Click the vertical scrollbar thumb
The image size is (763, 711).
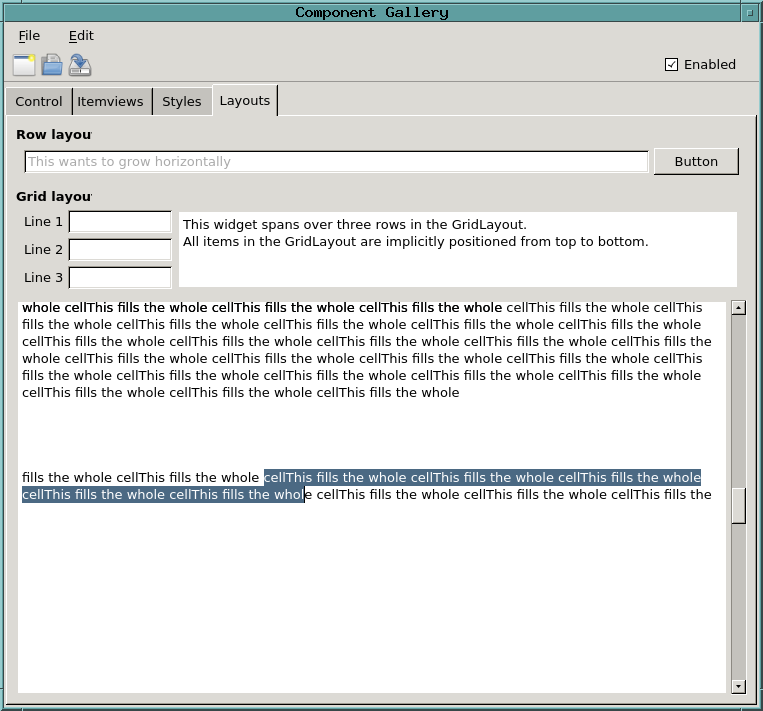[739, 506]
